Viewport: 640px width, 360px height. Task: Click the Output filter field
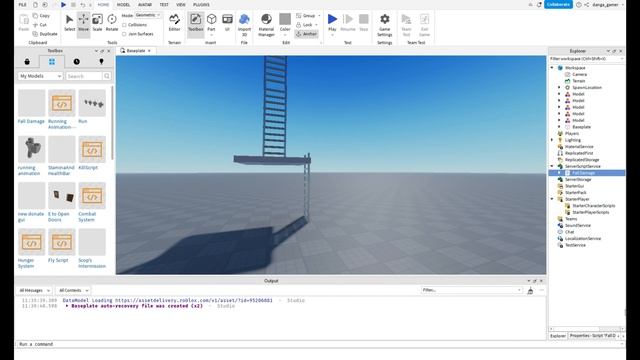coord(471,290)
